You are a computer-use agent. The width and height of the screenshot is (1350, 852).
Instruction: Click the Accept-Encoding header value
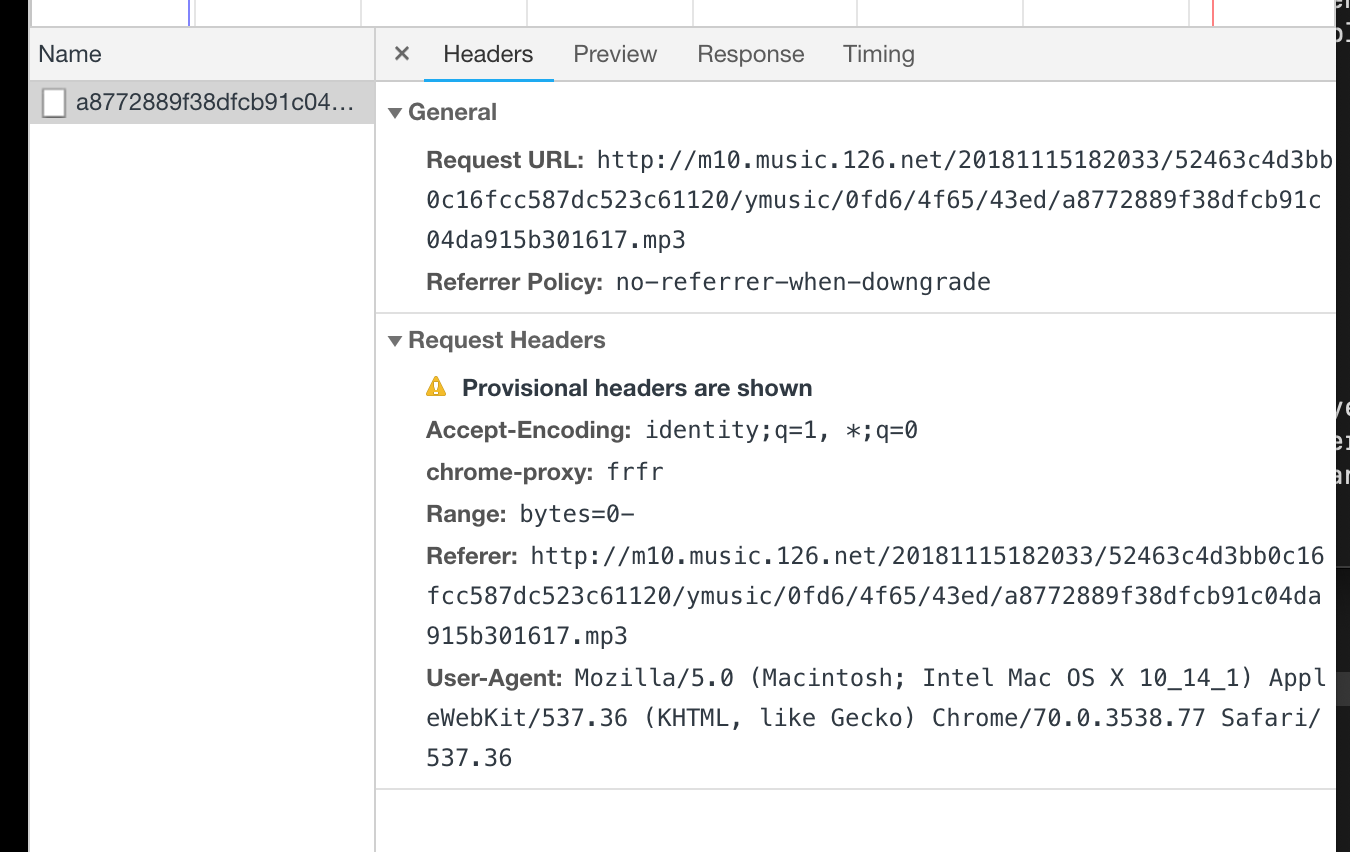click(780, 430)
